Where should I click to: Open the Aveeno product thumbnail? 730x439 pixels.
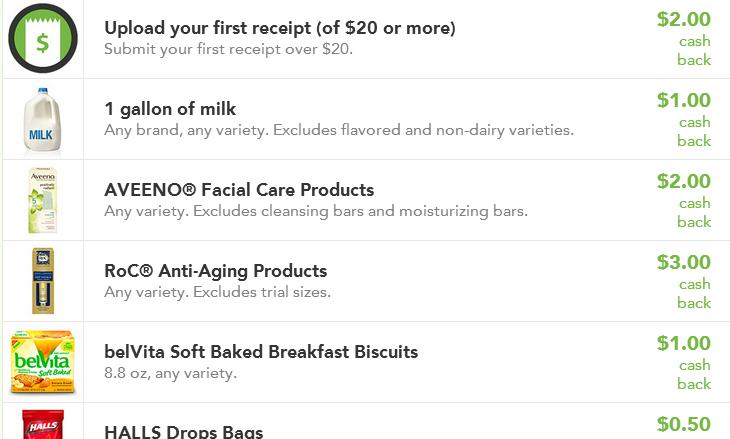pyautogui.click(x=42, y=200)
